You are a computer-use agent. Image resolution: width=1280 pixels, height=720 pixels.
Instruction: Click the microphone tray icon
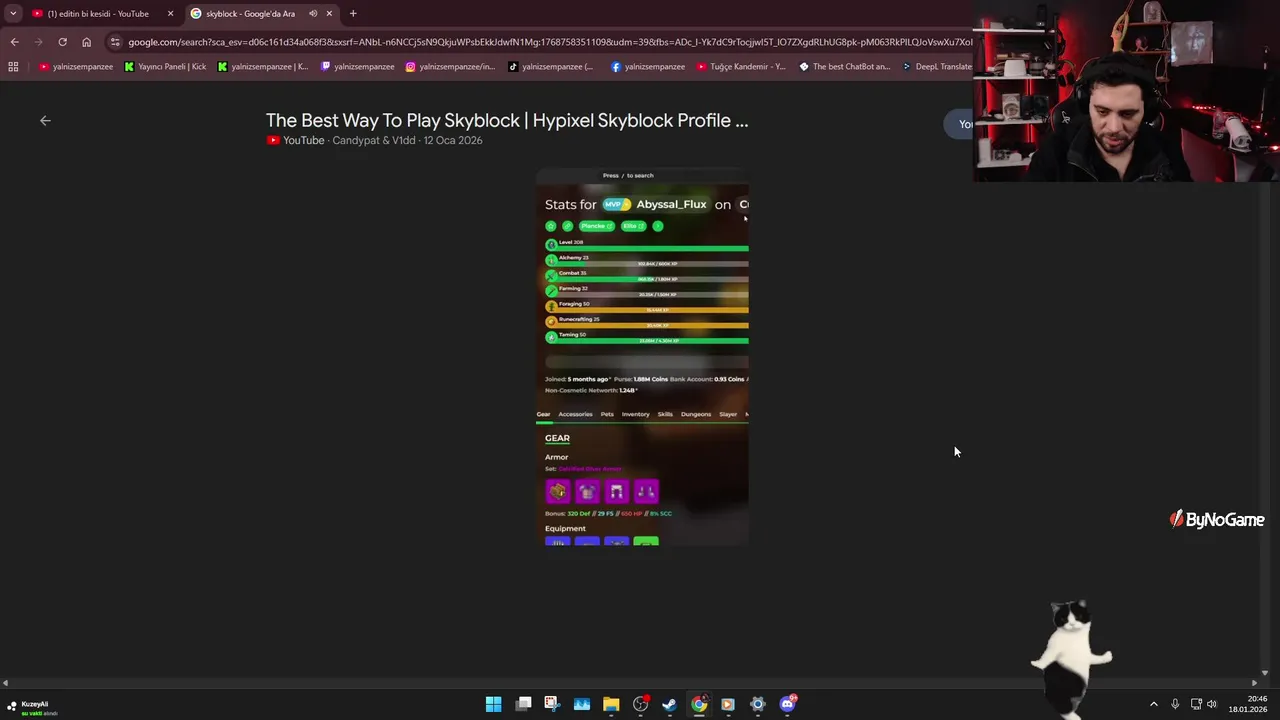[1175, 704]
